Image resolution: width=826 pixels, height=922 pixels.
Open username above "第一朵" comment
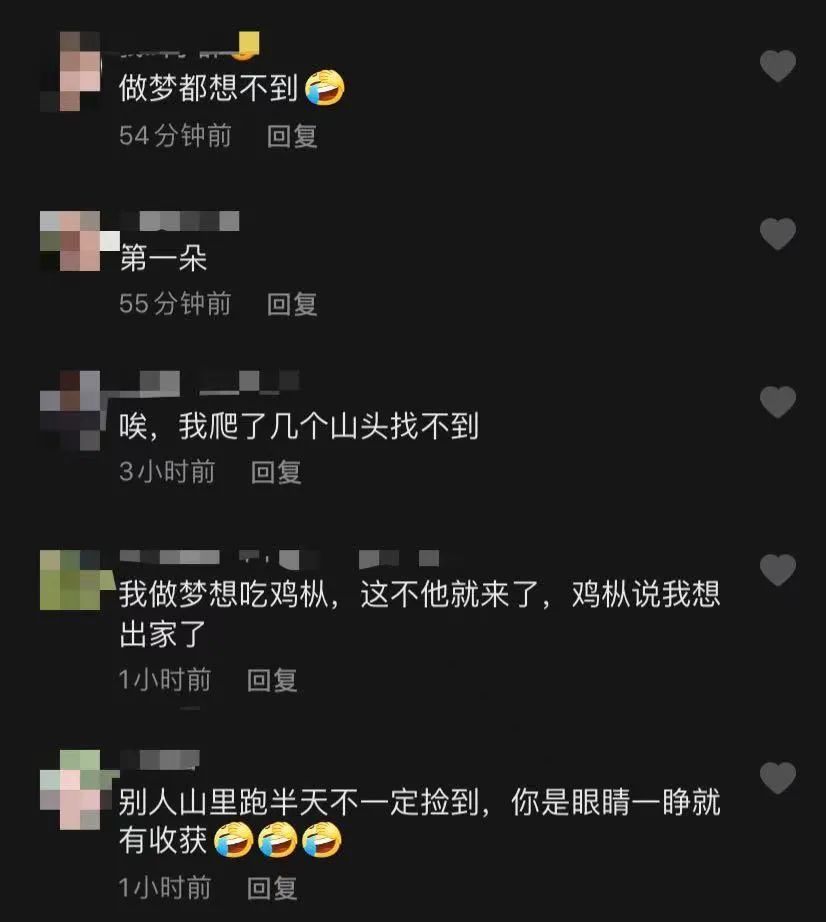click(180, 221)
